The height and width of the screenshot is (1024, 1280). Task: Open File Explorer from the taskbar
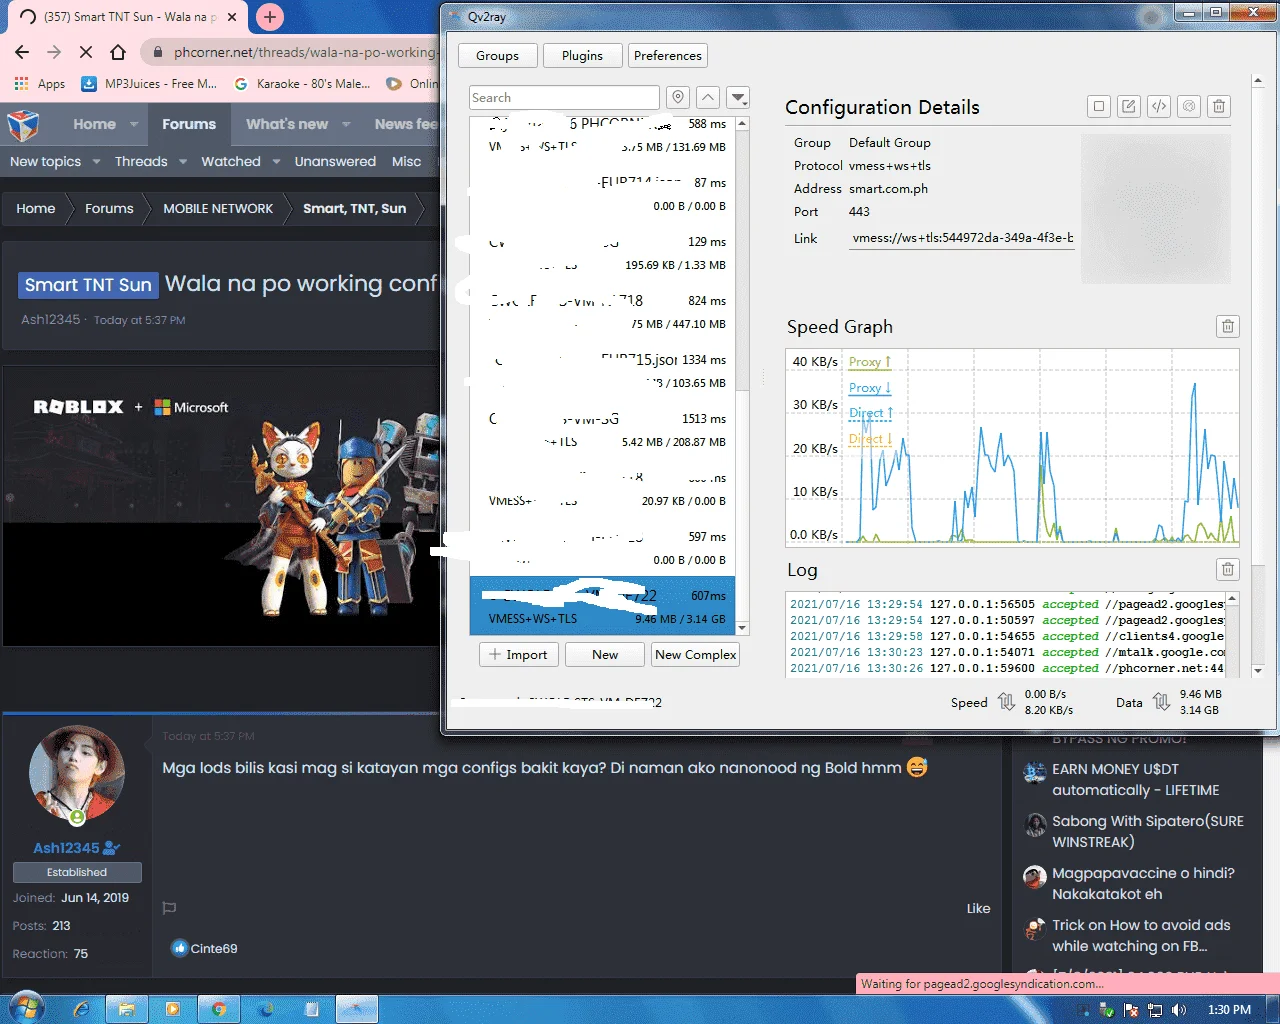pyautogui.click(x=127, y=1009)
